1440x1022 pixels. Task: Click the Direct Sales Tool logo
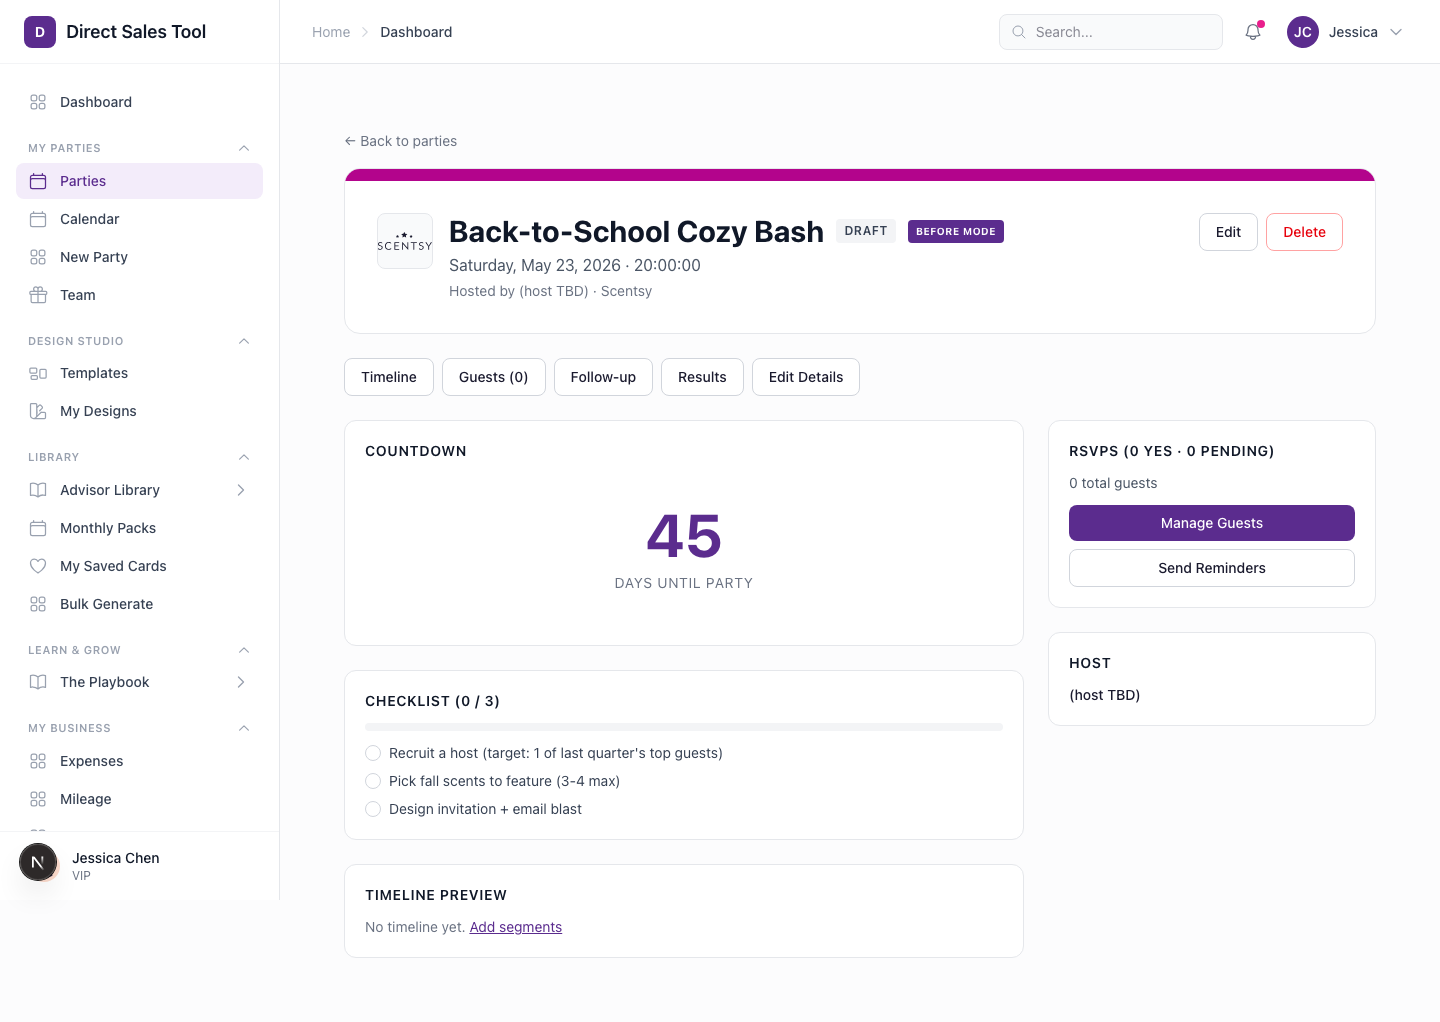40,32
